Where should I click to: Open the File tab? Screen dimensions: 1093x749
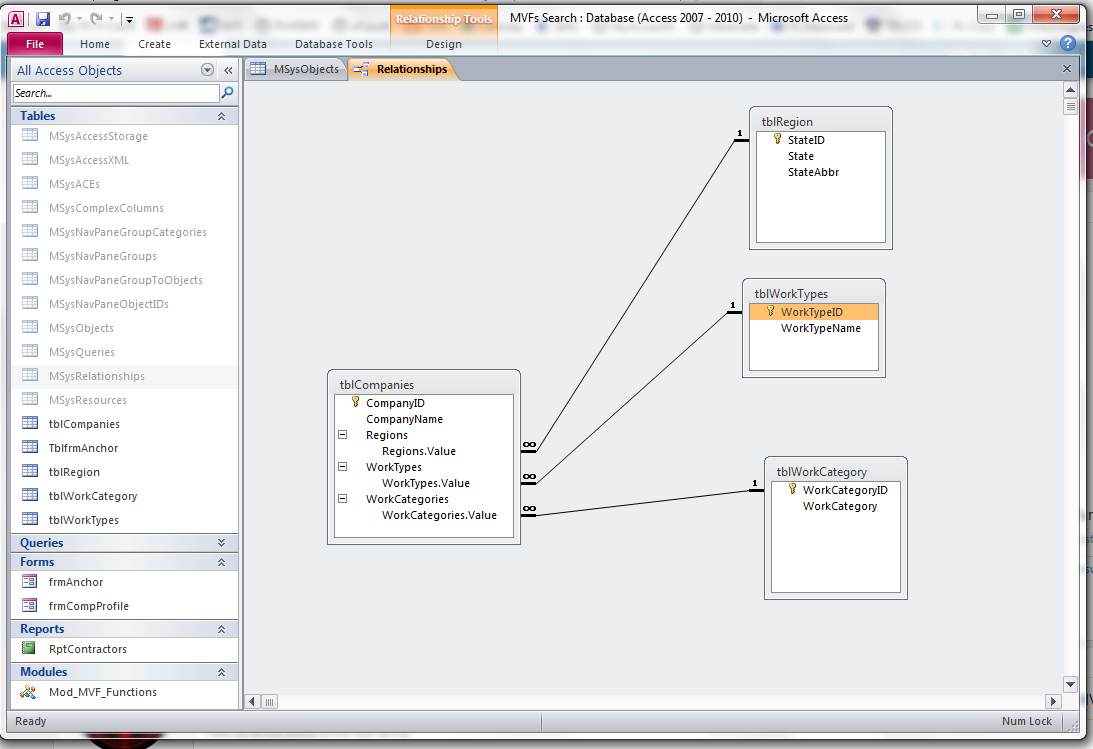click(x=35, y=44)
